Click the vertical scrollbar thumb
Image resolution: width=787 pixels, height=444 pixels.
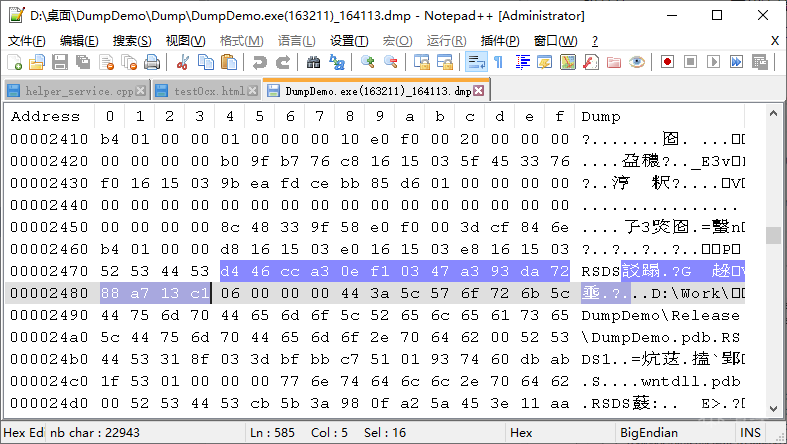(x=773, y=235)
